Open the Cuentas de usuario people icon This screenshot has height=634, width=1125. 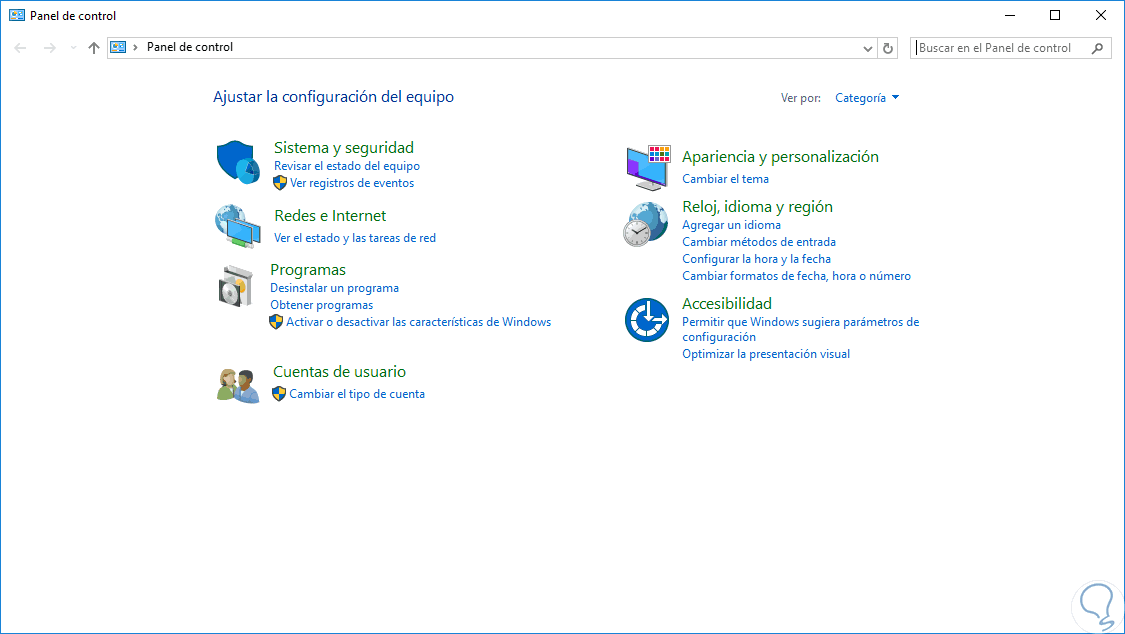[237, 385]
